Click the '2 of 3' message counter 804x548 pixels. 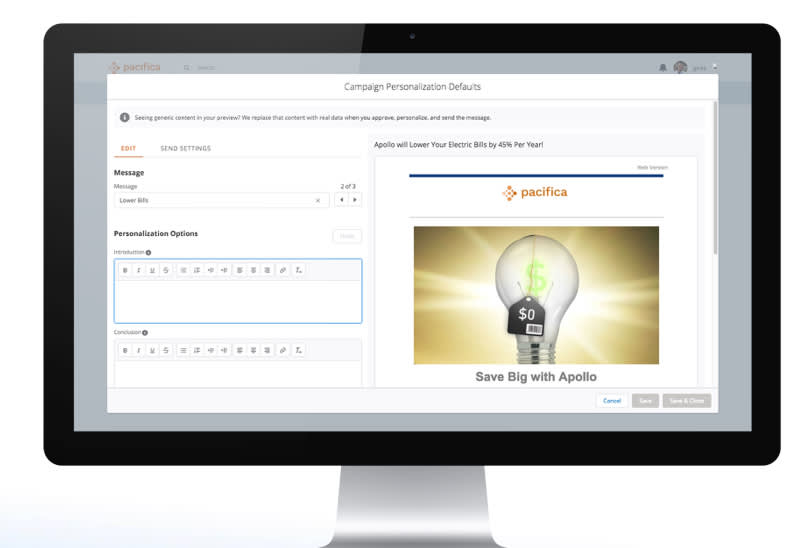pyautogui.click(x=348, y=186)
